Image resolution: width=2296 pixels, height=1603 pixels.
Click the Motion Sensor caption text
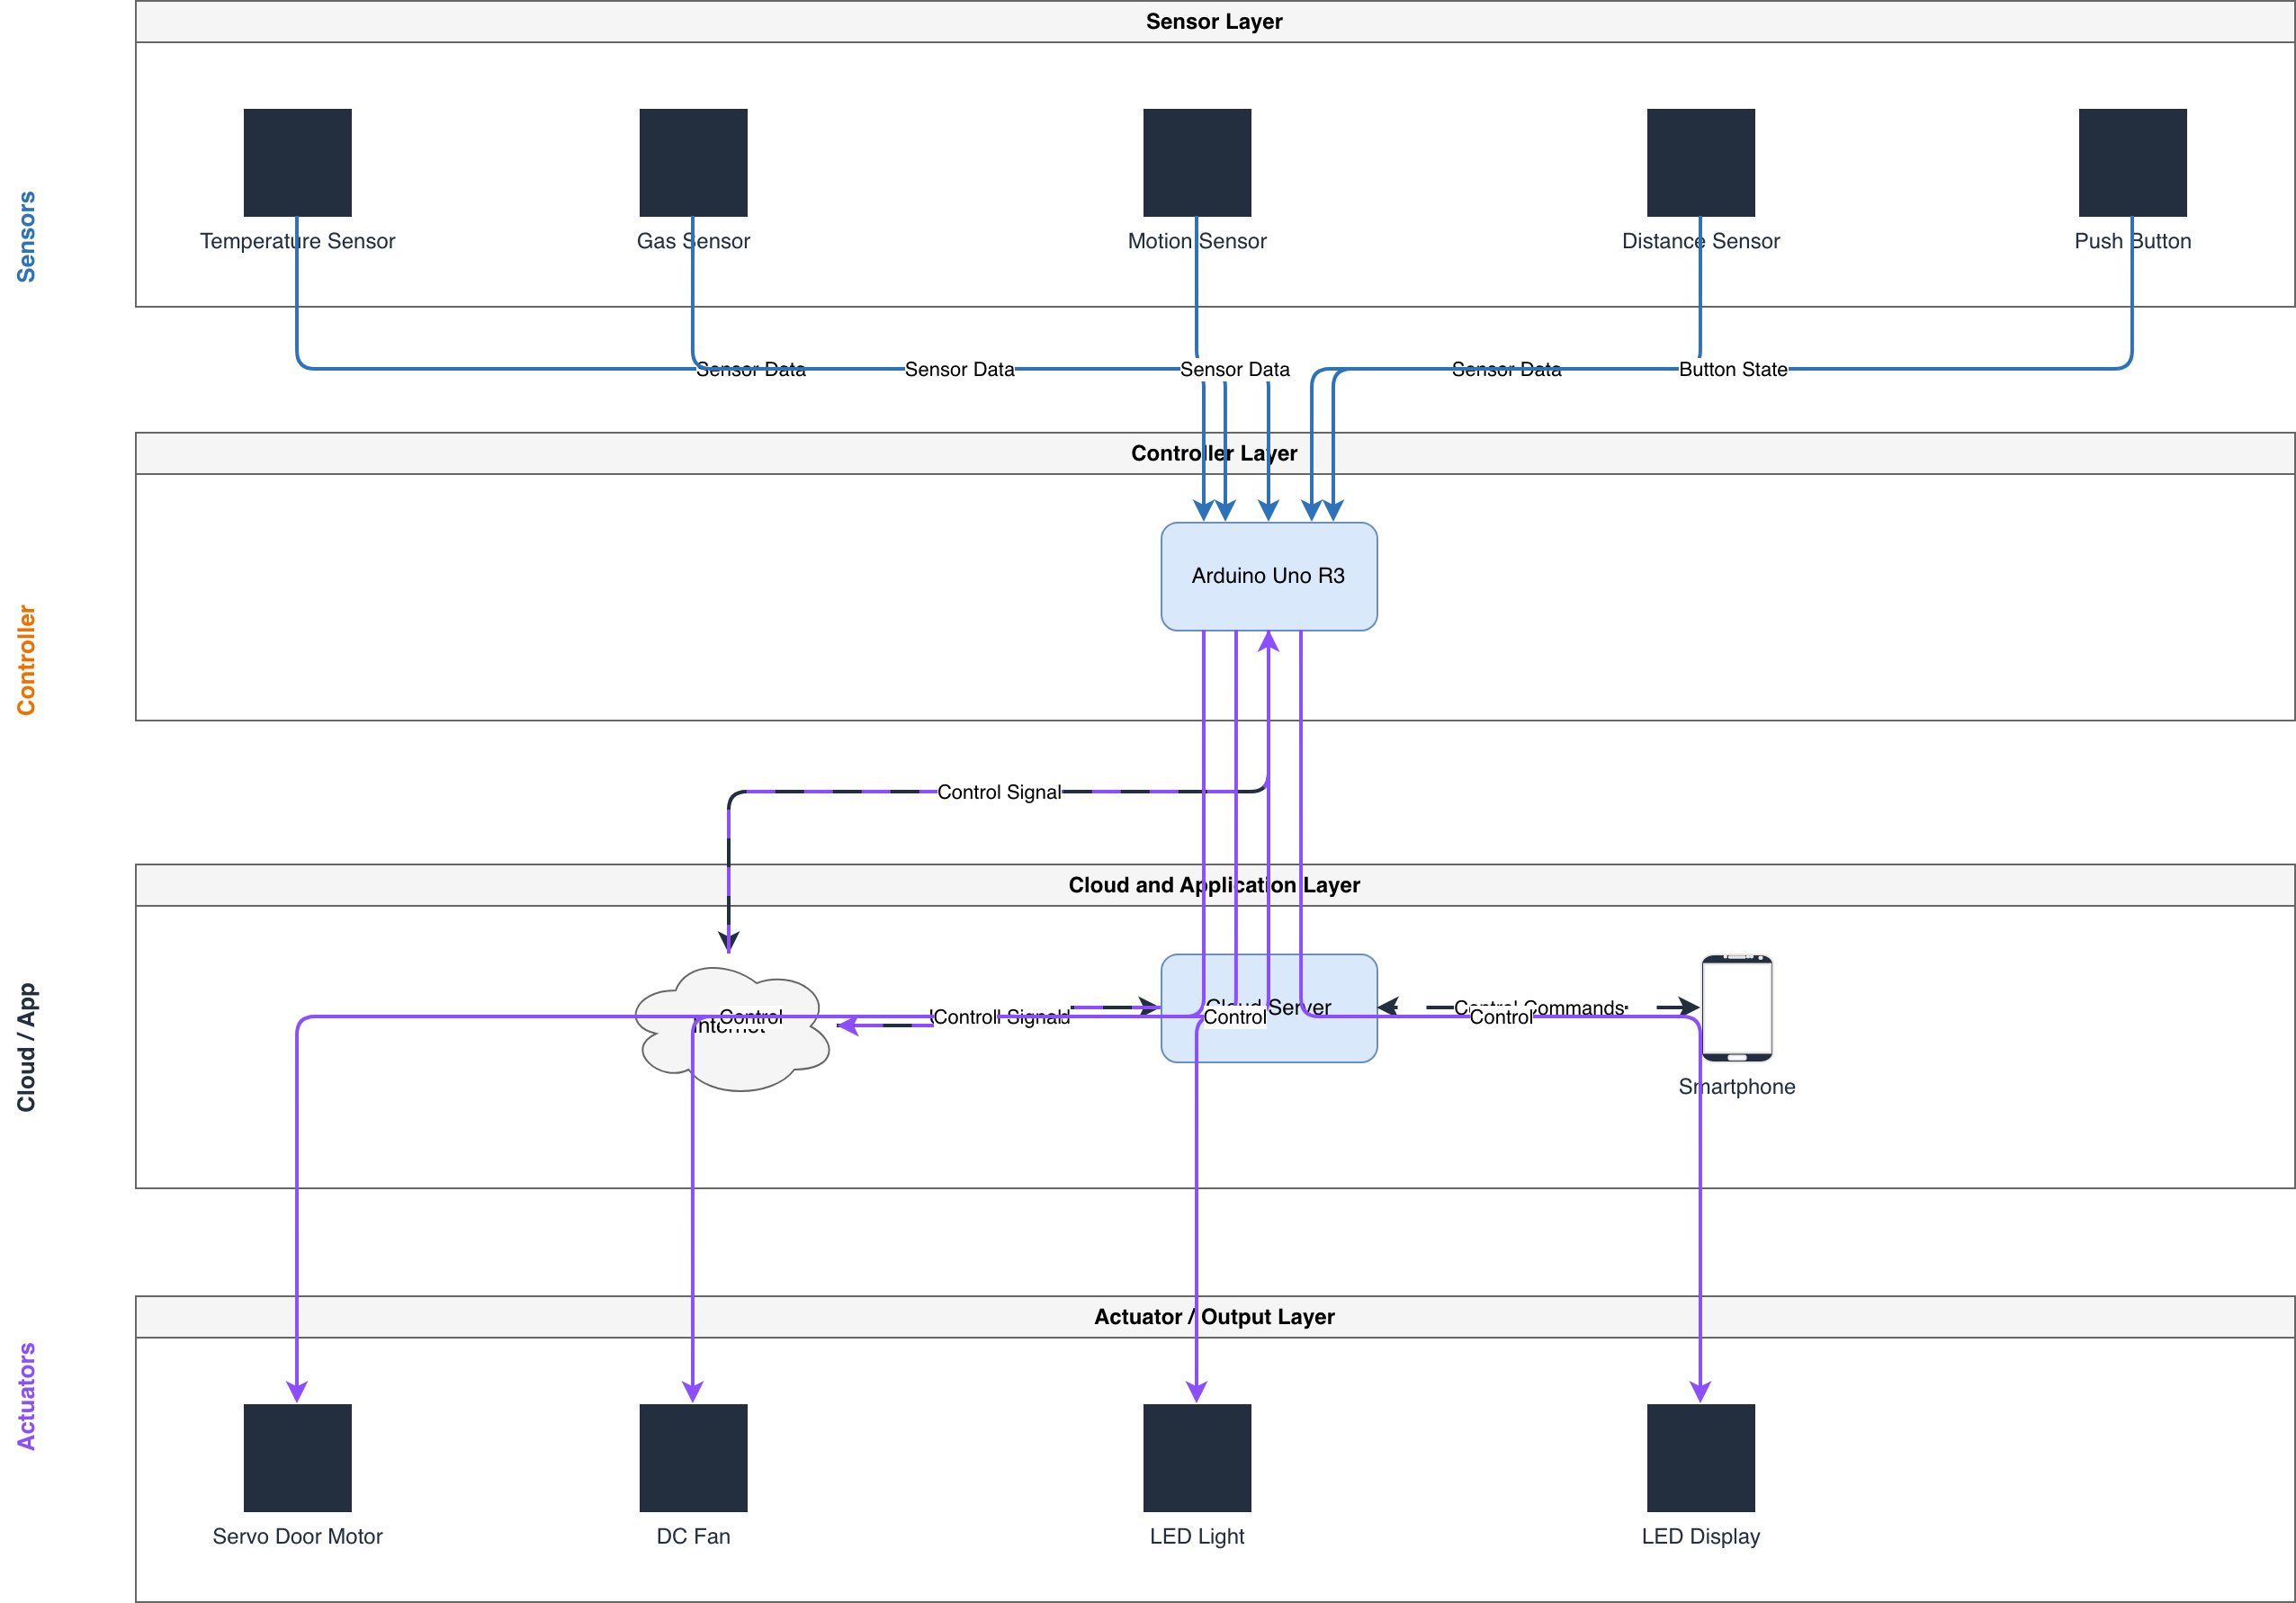coord(1197,241)
